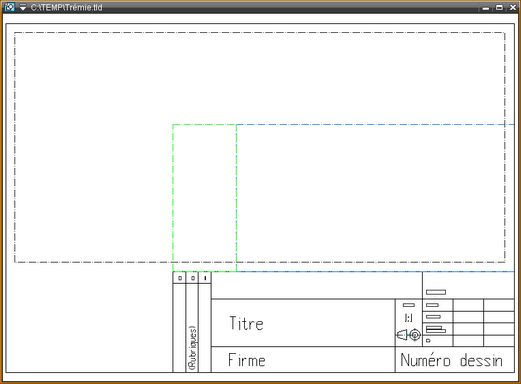Click the draft document icon in title bar
The height and width of the screenshot is (384, 521).
click(x=10, y=7)
